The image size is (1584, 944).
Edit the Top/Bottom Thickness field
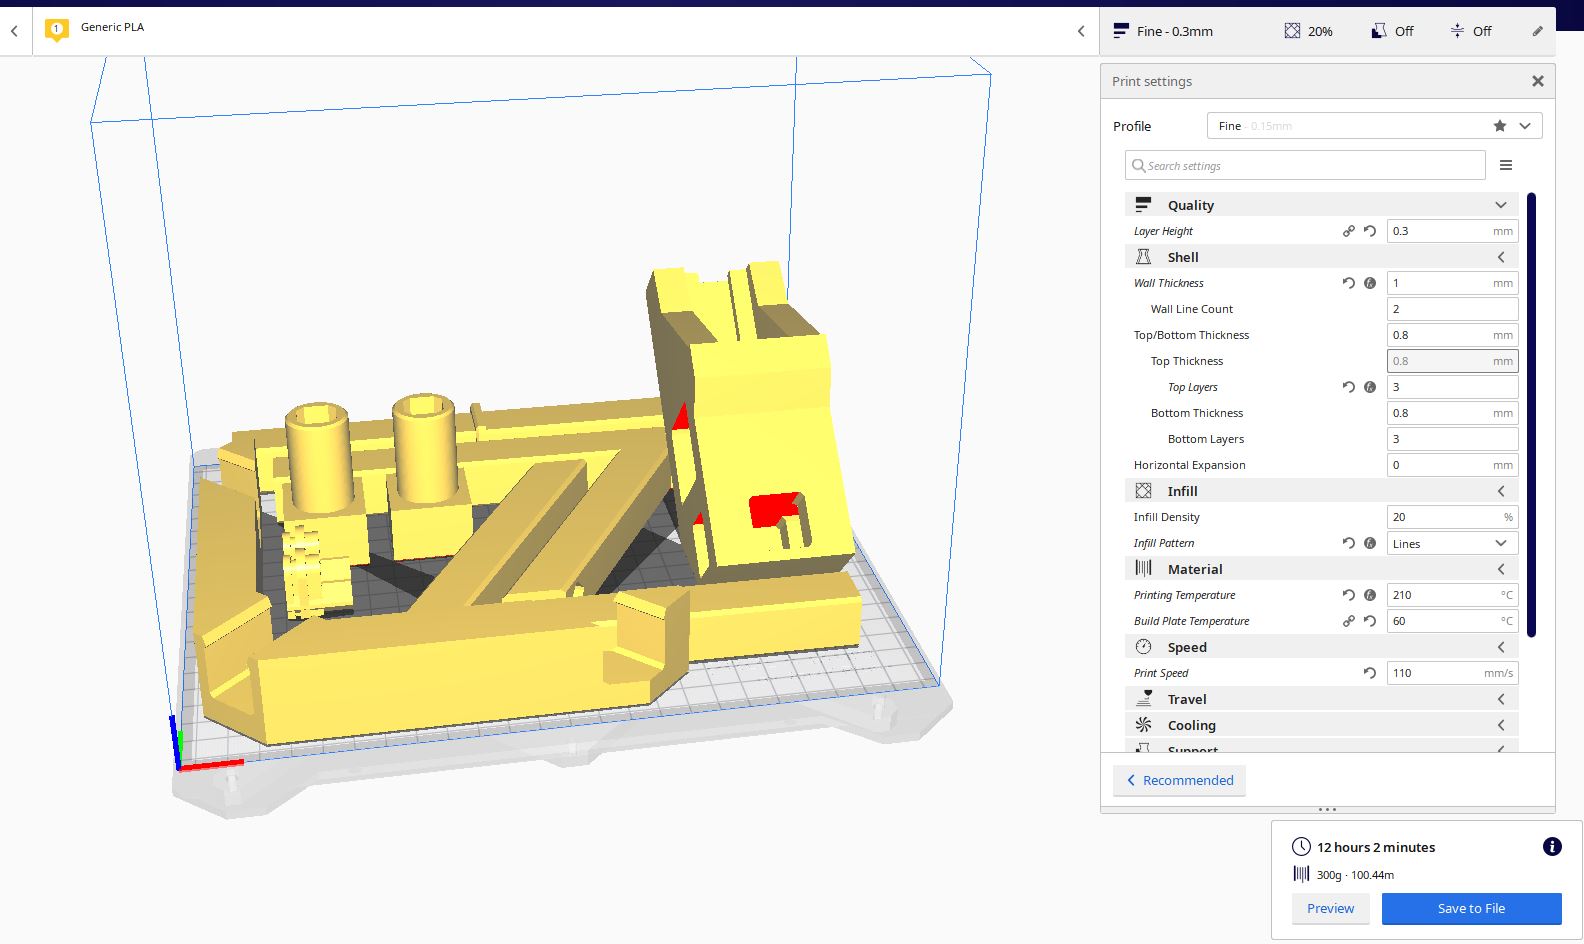pos(1452,335)
